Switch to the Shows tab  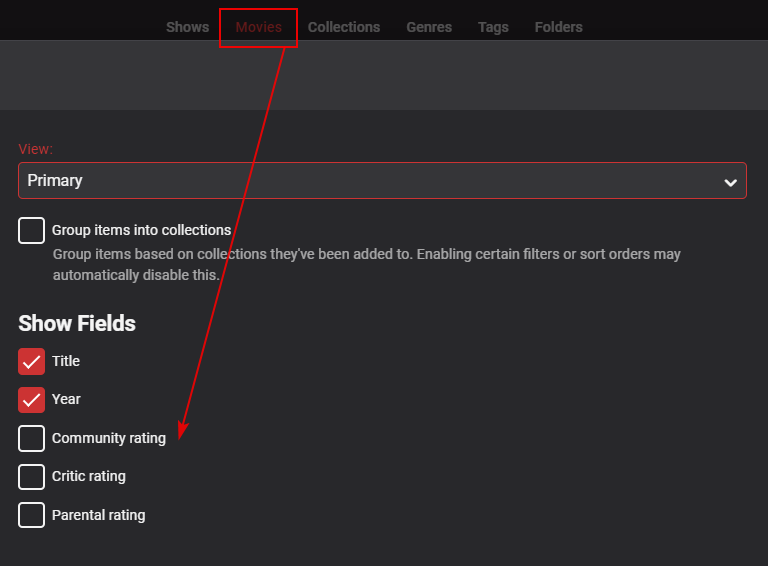pyautogui.click(x=187, y=27)
